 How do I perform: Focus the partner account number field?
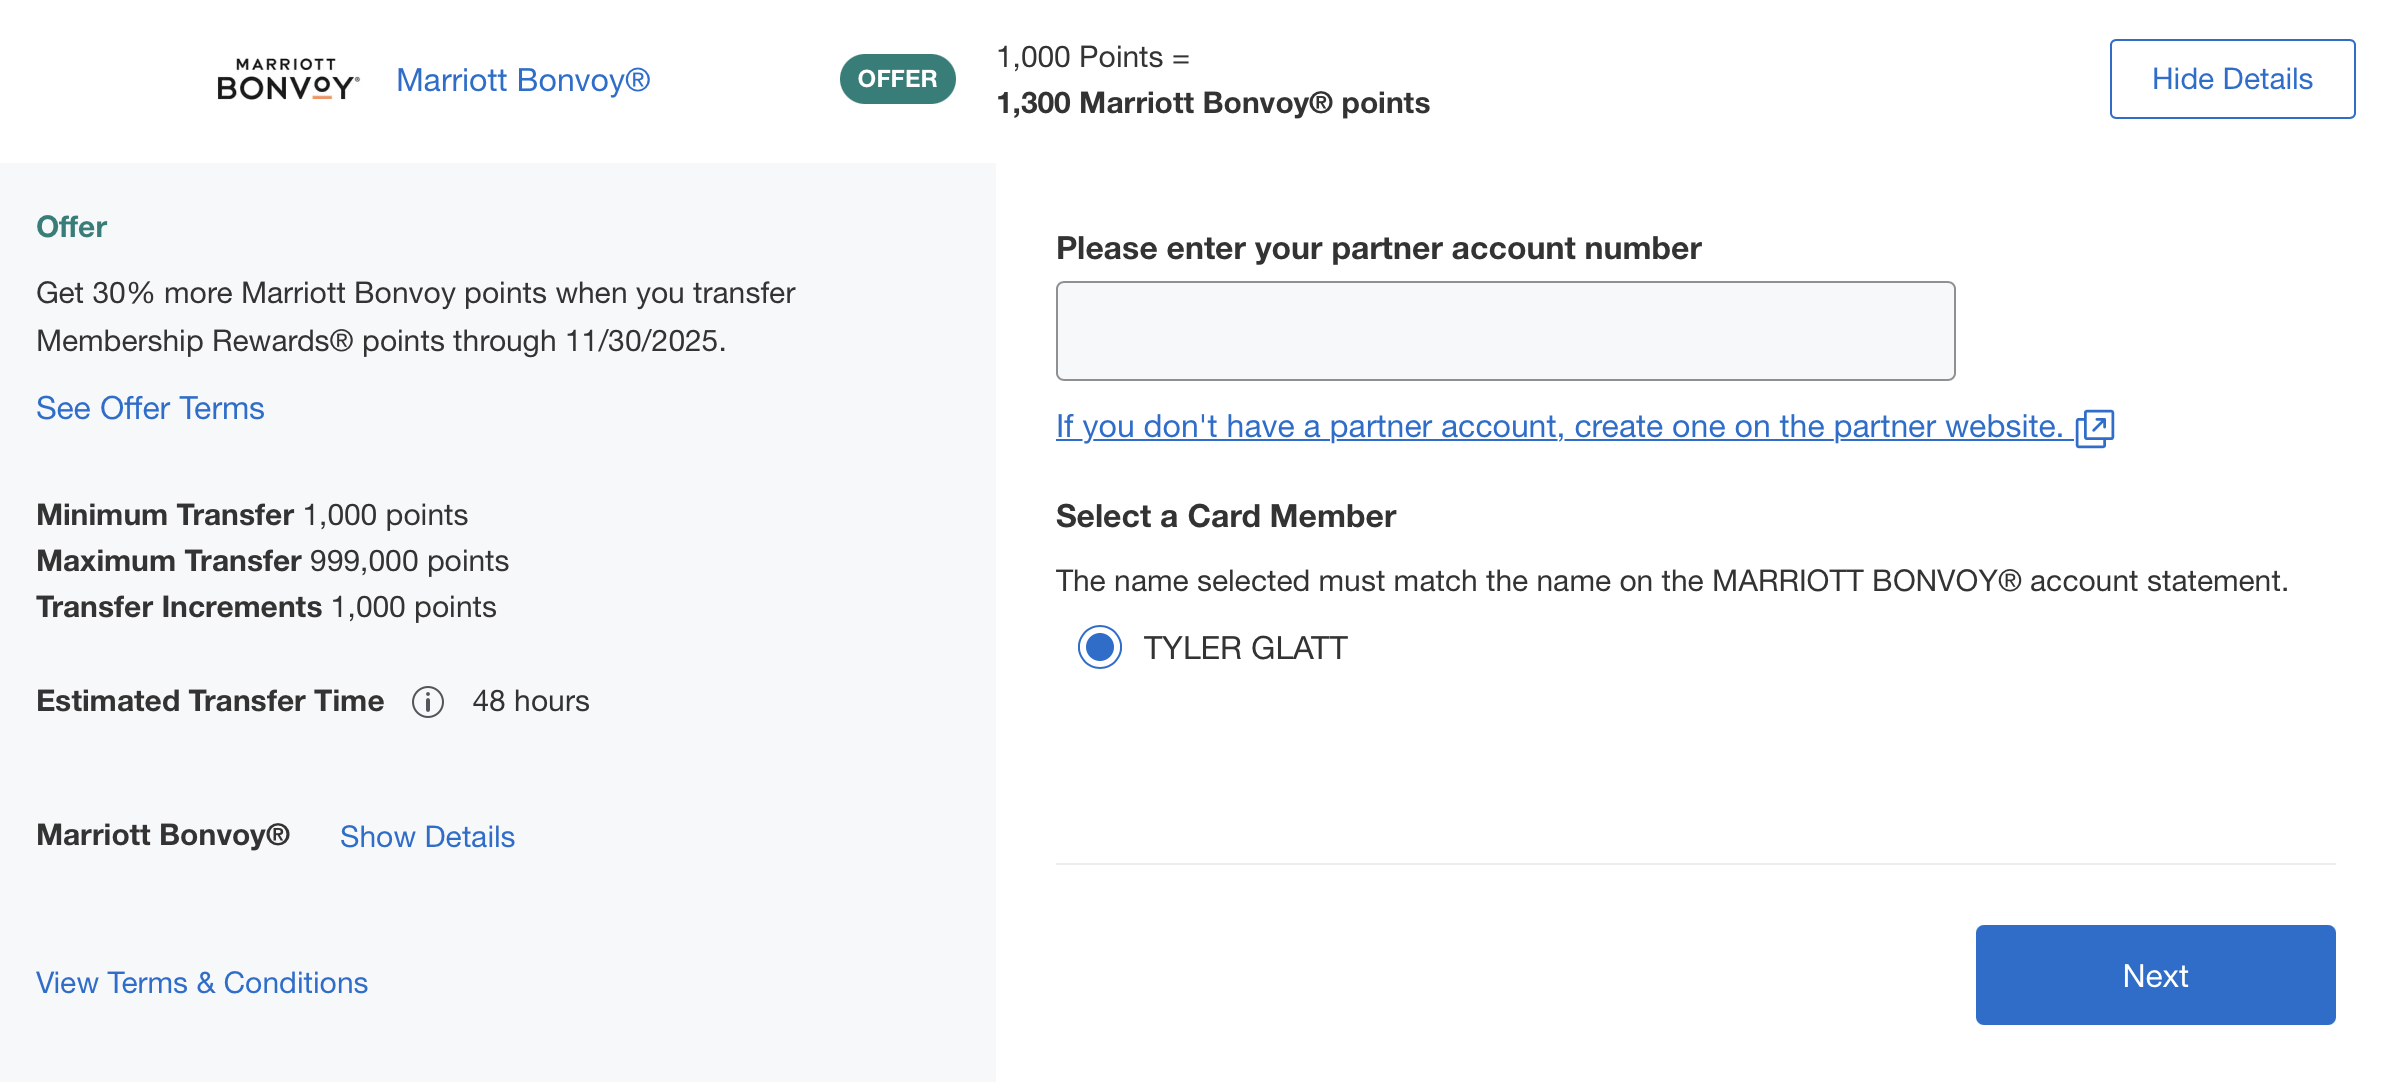tap(1505, 331)
